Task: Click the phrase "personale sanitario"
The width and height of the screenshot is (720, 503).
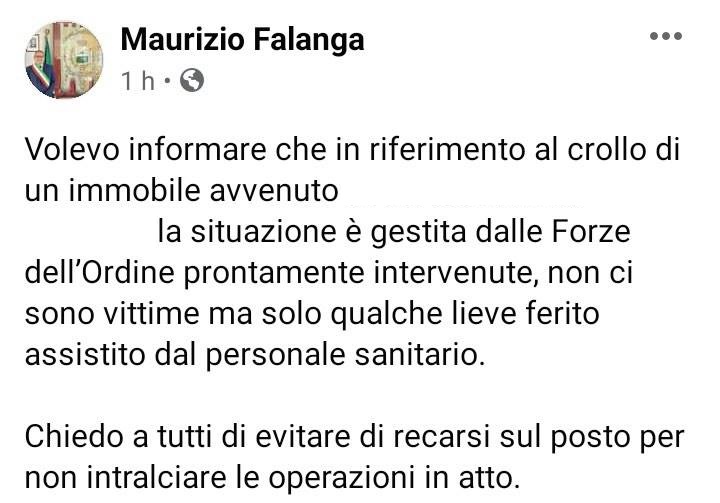Action: (x=345, y=356)
